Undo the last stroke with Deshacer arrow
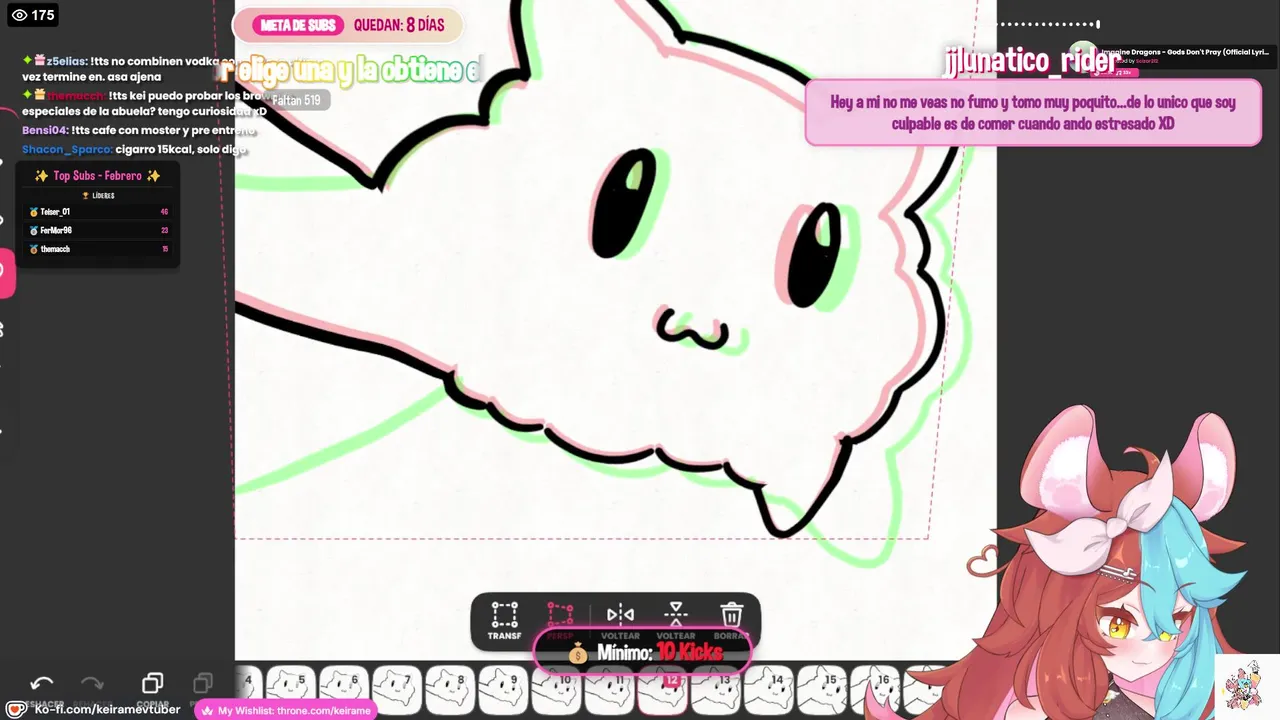The height and width of the screenshot is (720, 1280). pyautogui.click(x=42, y=684)
